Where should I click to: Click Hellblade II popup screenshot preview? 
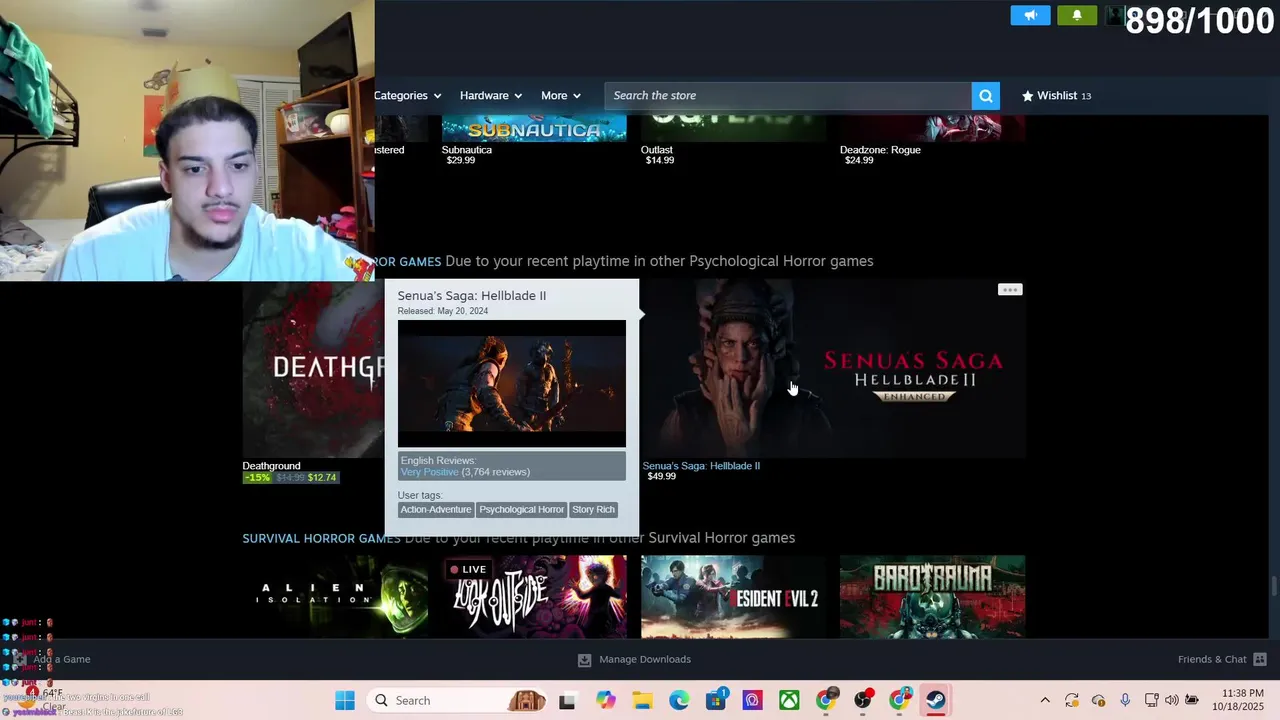(x=512, y=384)
